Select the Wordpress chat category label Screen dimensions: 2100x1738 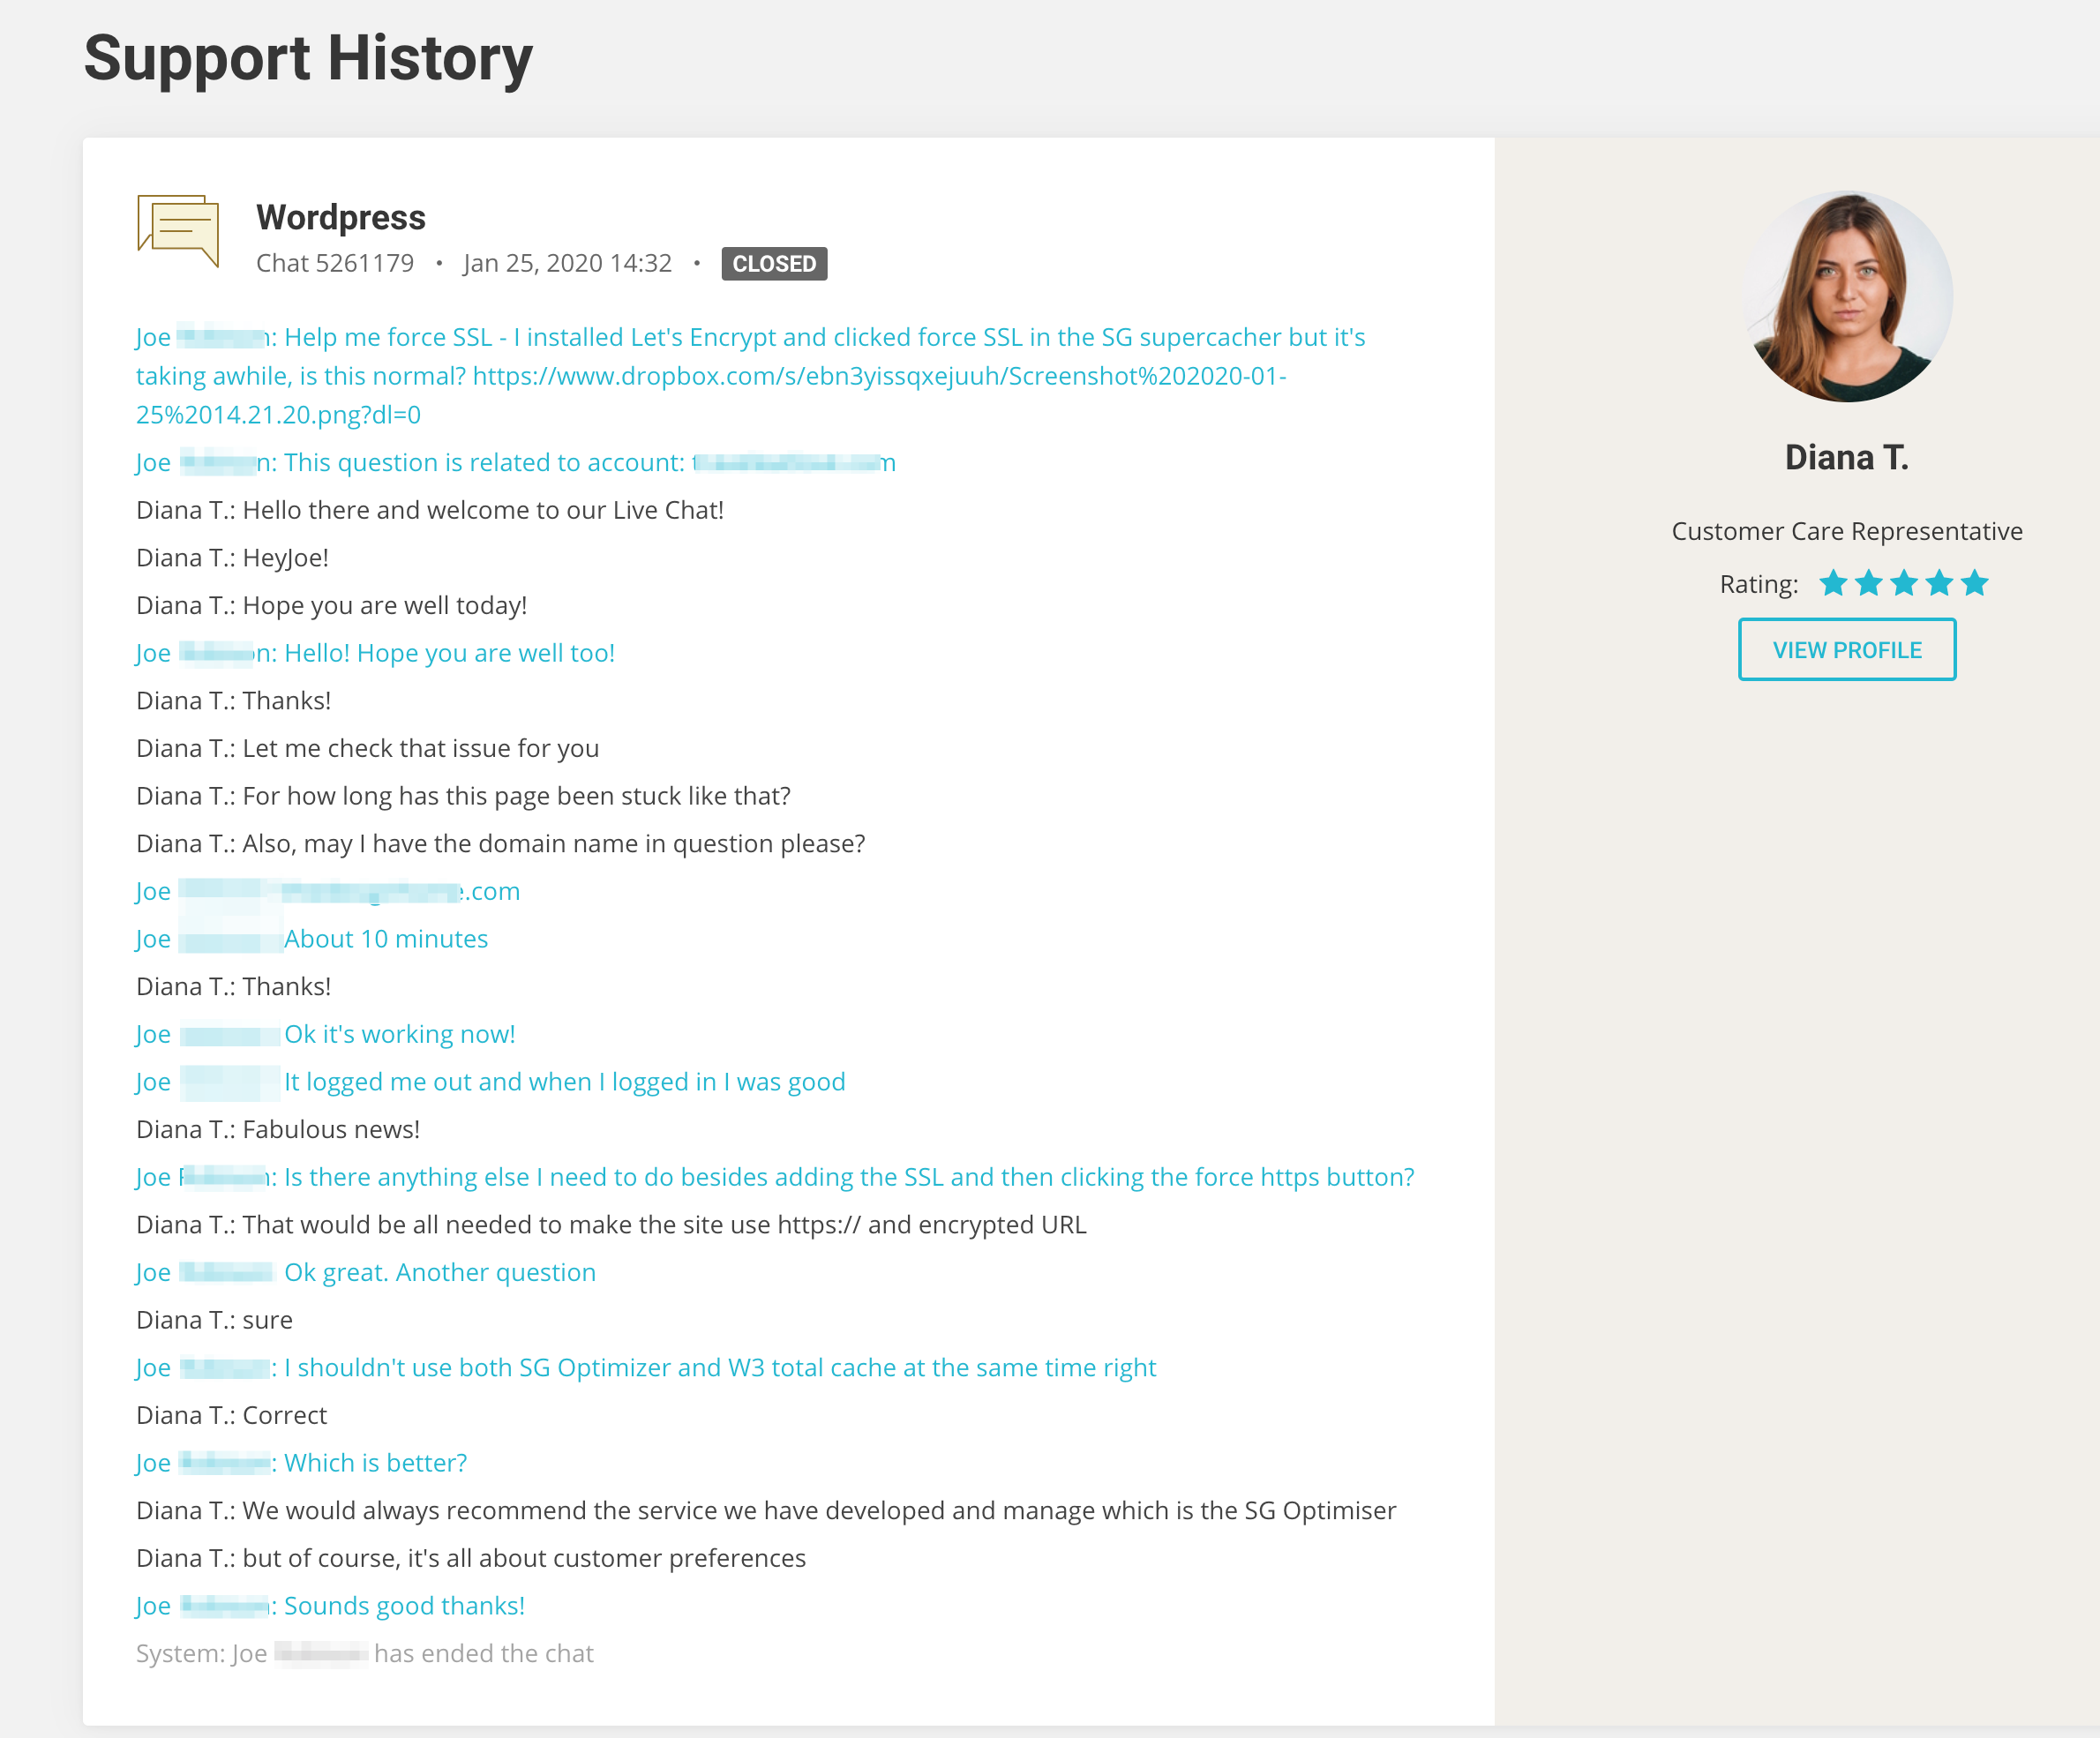[340, 216]
